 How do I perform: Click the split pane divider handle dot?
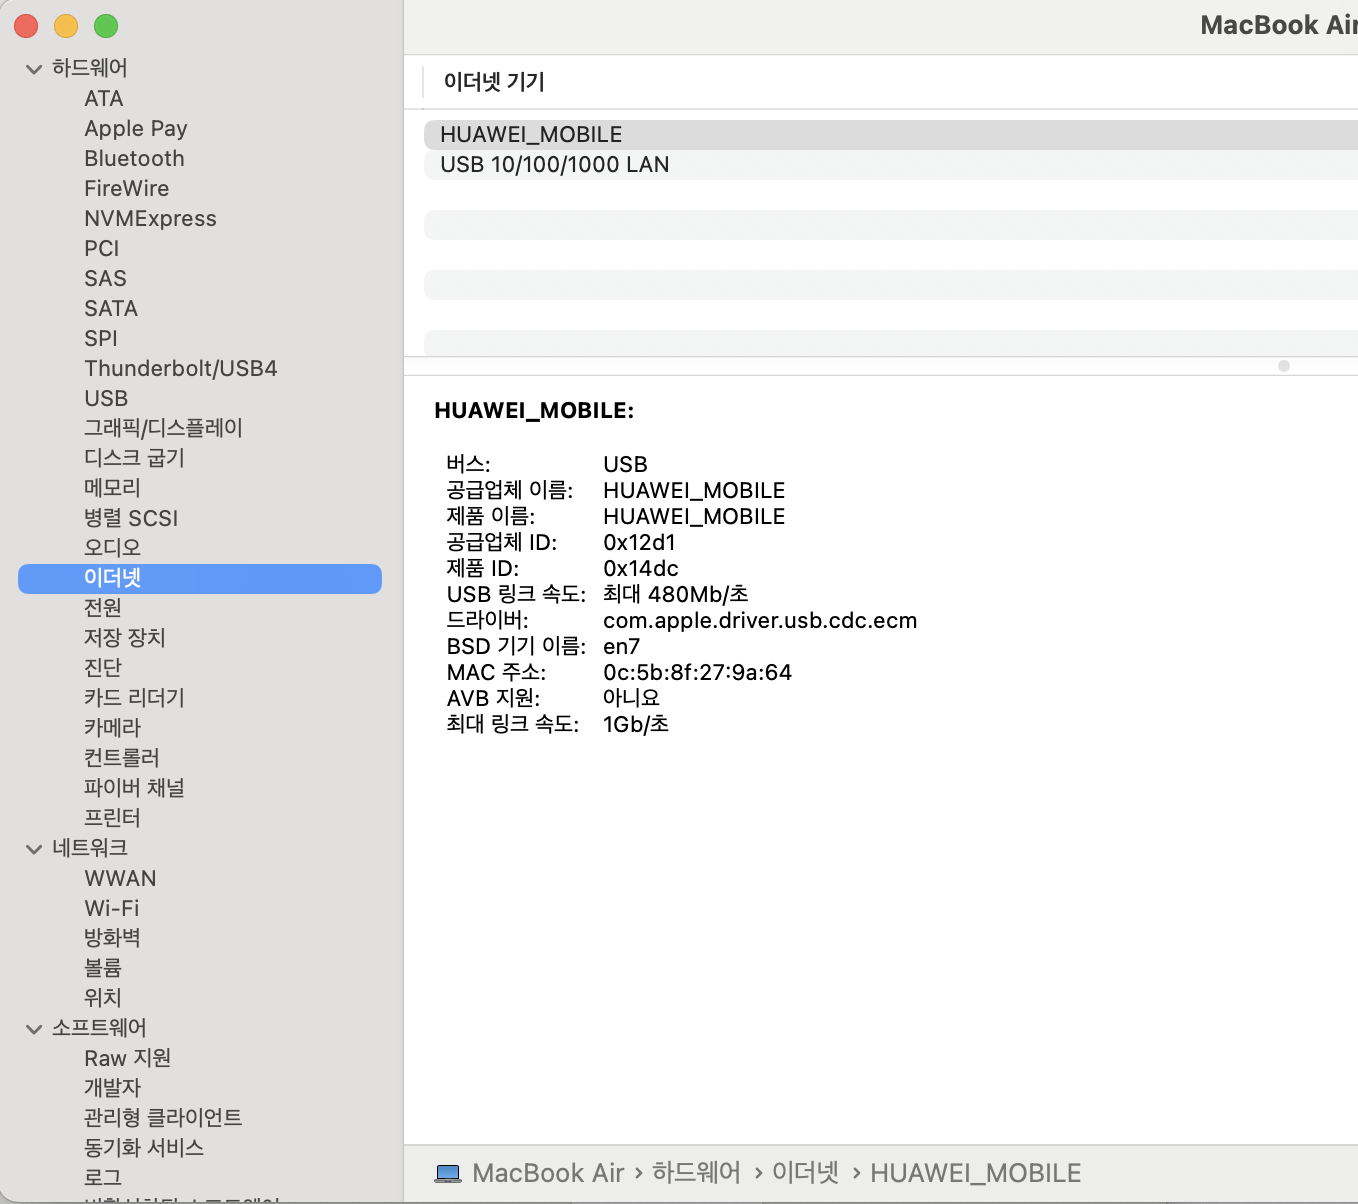coord(1284,366)
